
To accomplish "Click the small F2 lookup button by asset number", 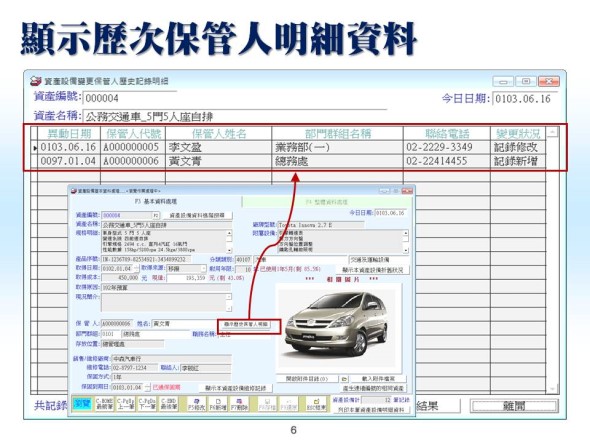I will pyautogui.click(x=156, y=216).
